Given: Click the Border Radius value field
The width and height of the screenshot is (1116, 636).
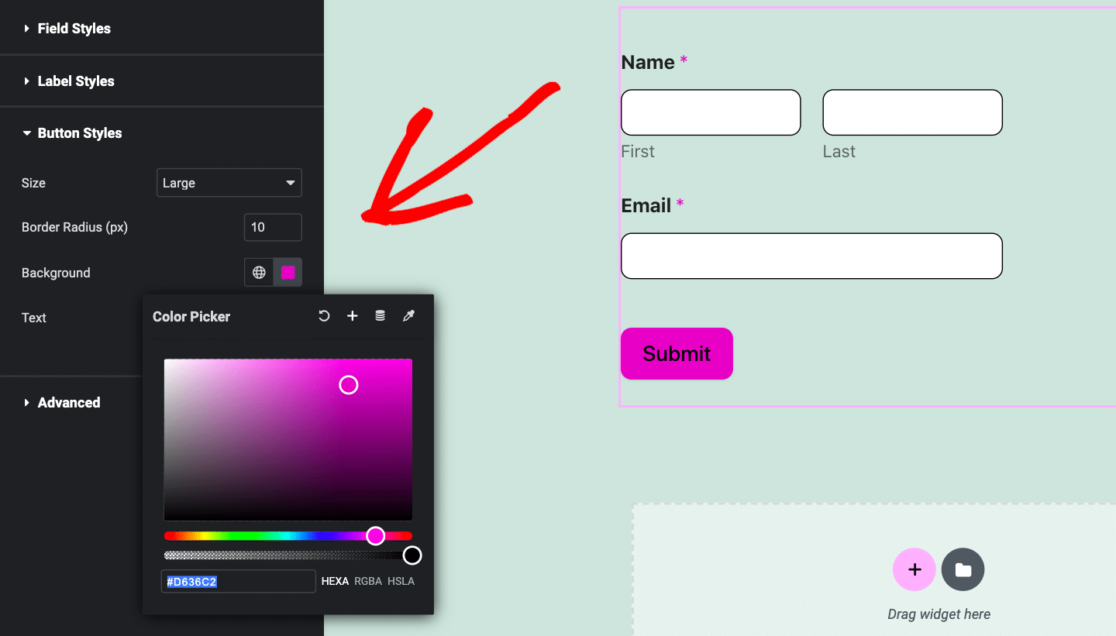Looking at the screenshot, I should click(273, 227).
